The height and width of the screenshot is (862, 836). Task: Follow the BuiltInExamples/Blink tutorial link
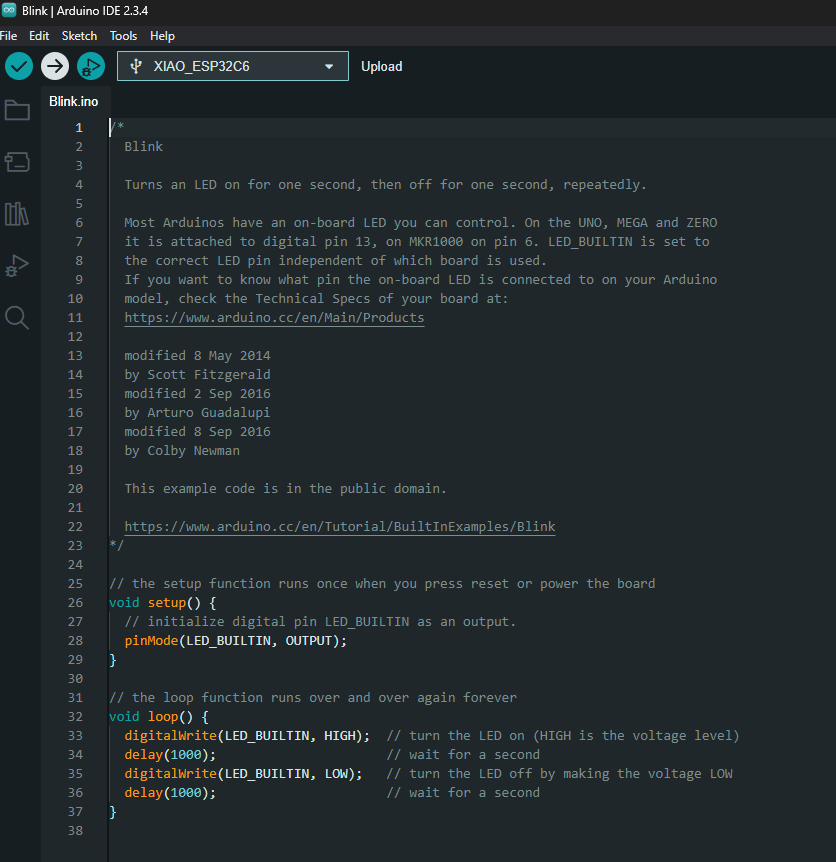(x=340, y=527)
